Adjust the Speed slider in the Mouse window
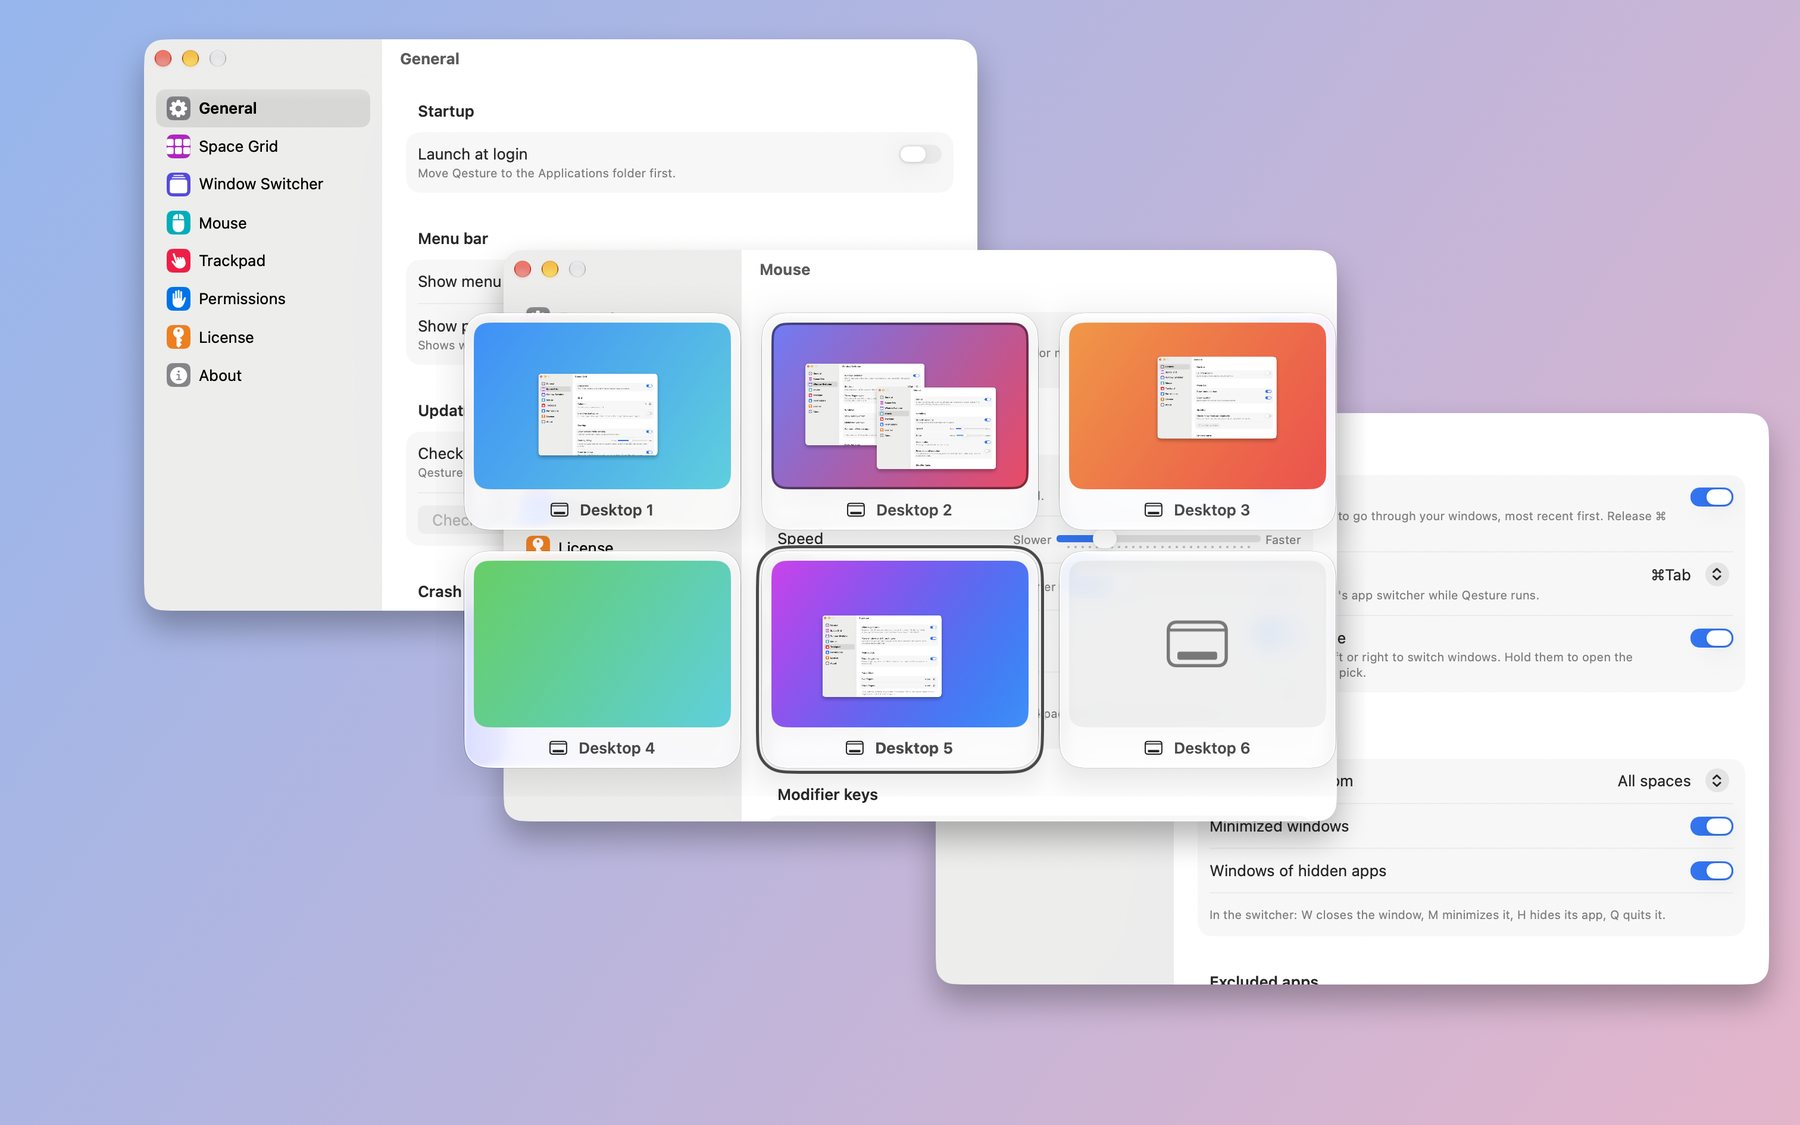Image resolution: width=1800 pixels, height=1125 pixels. click(x=1158, y=539)
